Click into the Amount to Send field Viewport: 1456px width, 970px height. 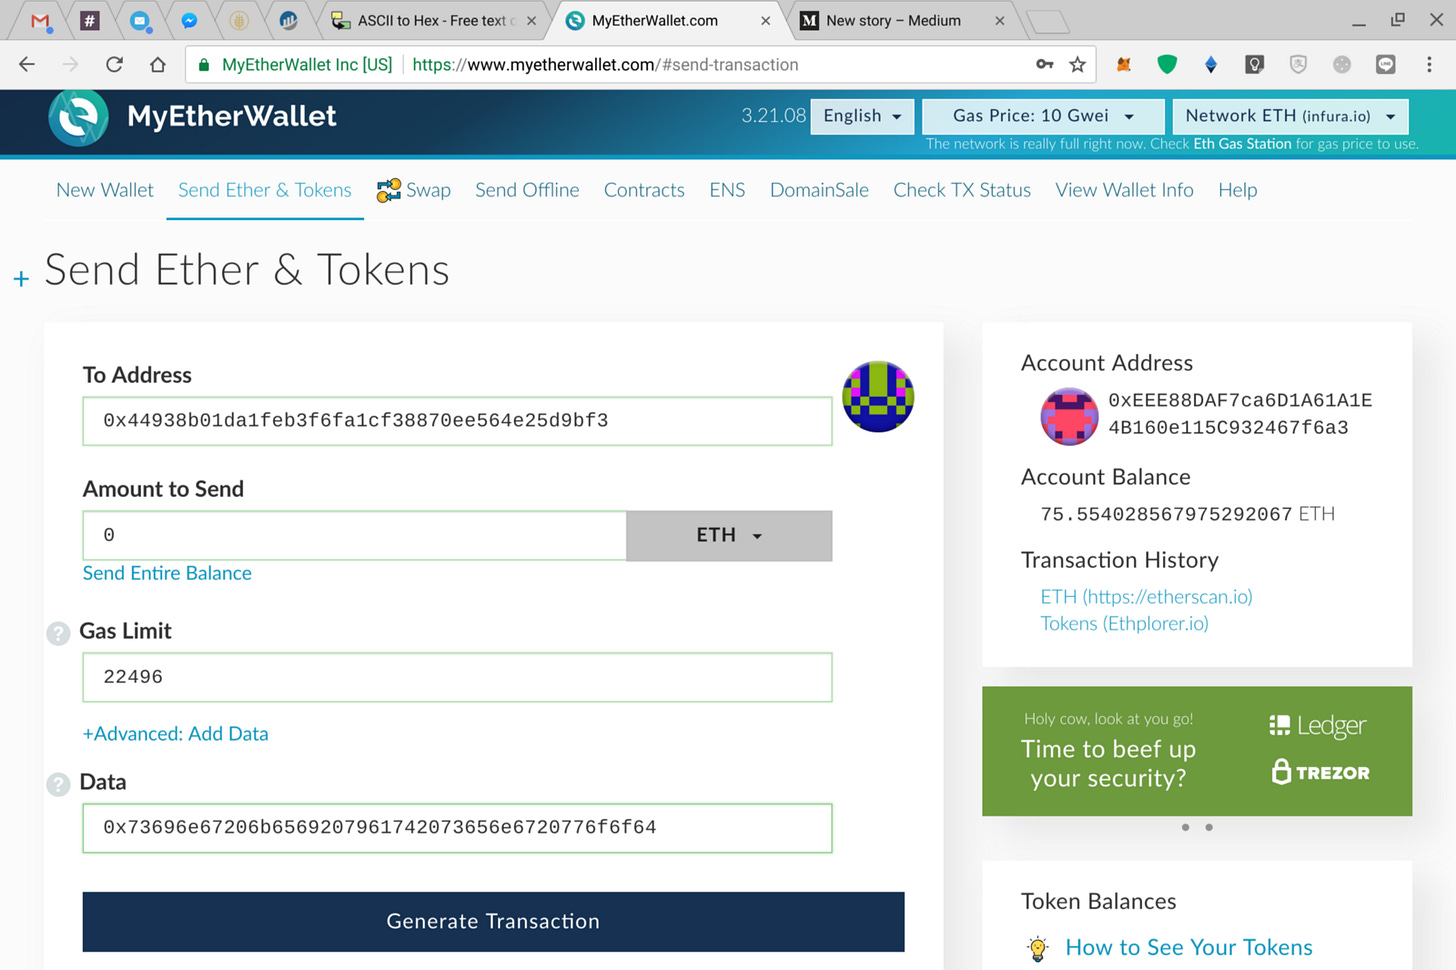[x=354, y=535]
